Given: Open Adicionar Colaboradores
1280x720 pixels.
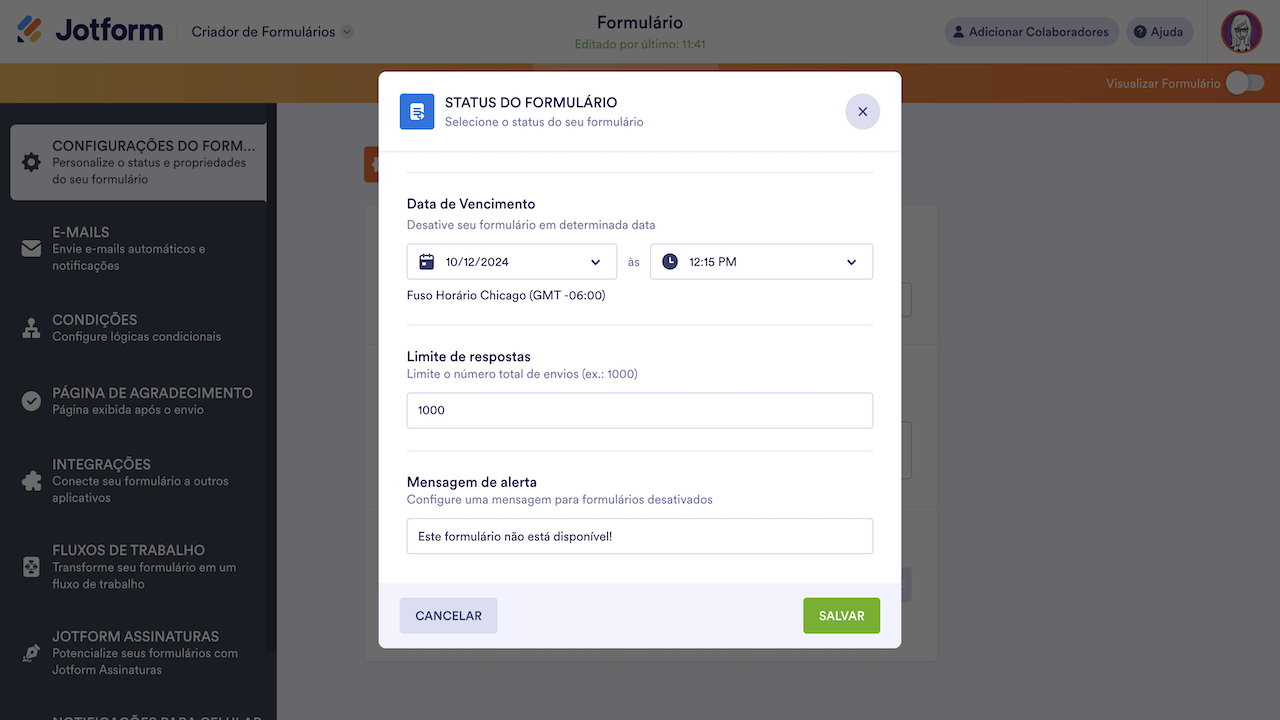Looking at the screenshot, I should coord(1031,32).
